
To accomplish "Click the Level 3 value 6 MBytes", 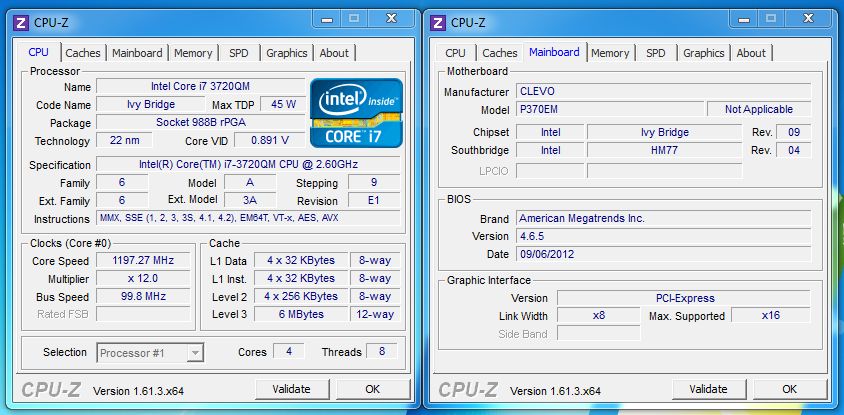I will (300, 314).
